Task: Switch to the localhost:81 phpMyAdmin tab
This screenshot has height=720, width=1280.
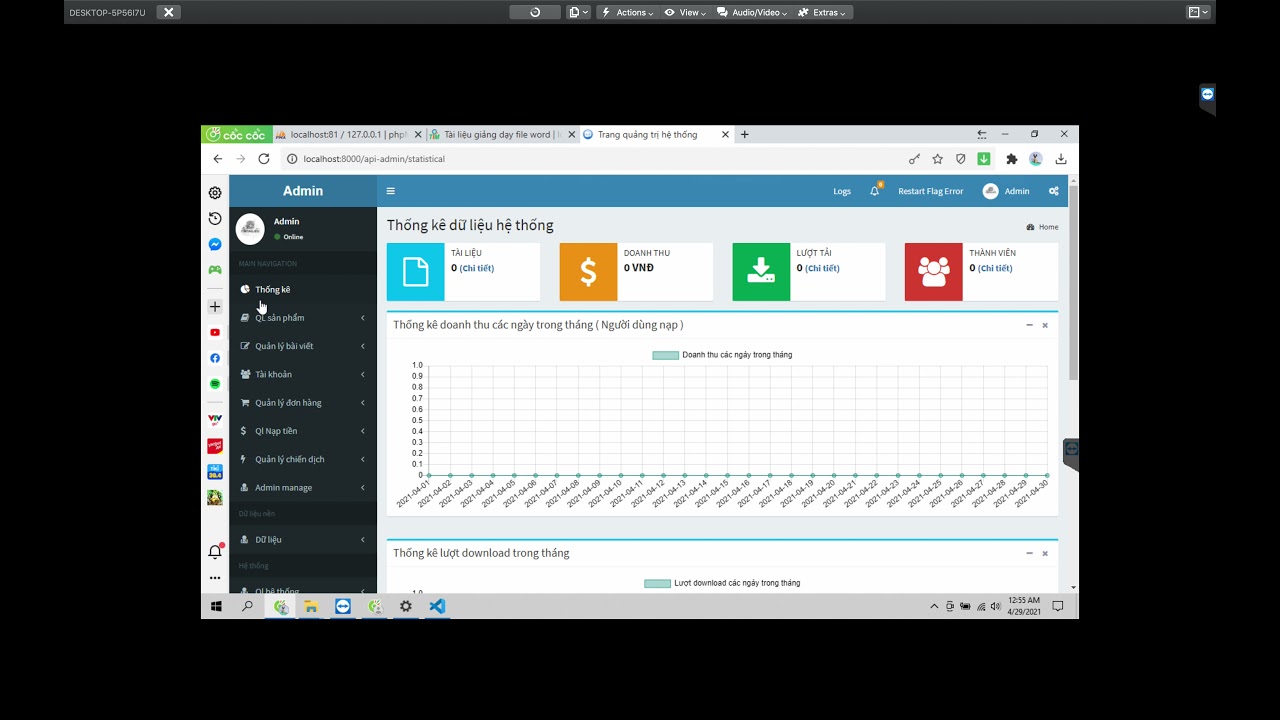Action: tap(347, 135)
